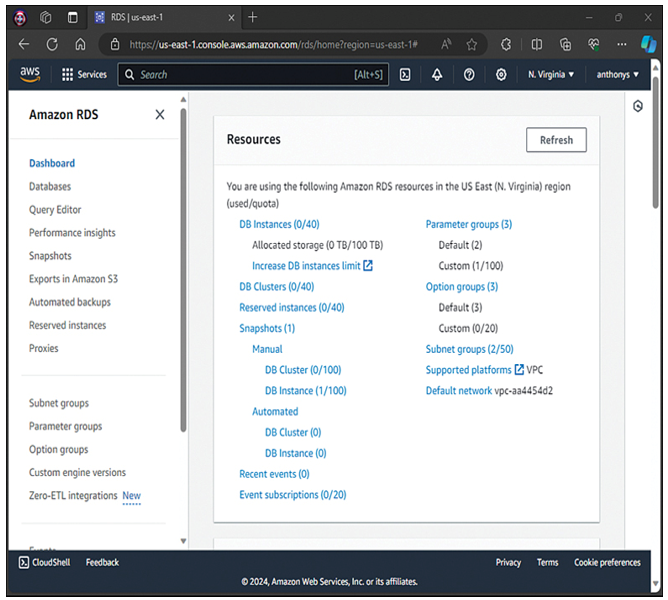Open a new browser tab

[253, 17]
